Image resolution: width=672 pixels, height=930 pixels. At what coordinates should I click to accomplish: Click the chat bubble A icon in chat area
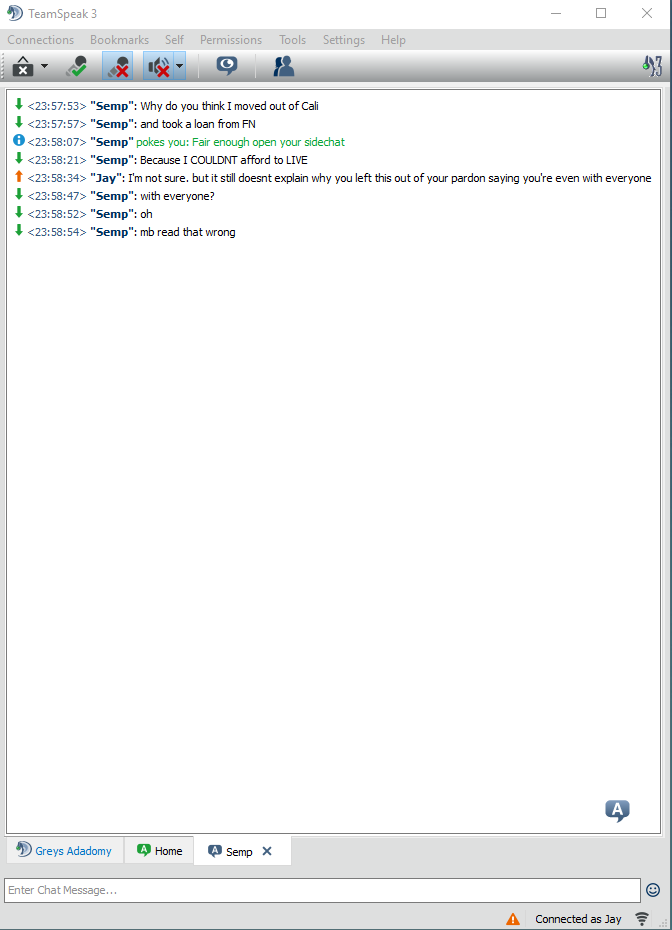tap(617, 810)
